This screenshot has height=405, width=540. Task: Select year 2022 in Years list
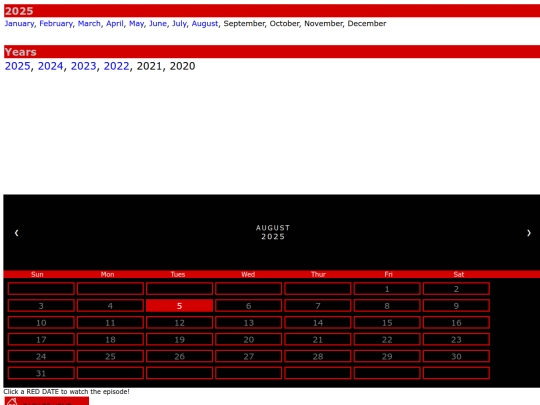pos(116,66)
